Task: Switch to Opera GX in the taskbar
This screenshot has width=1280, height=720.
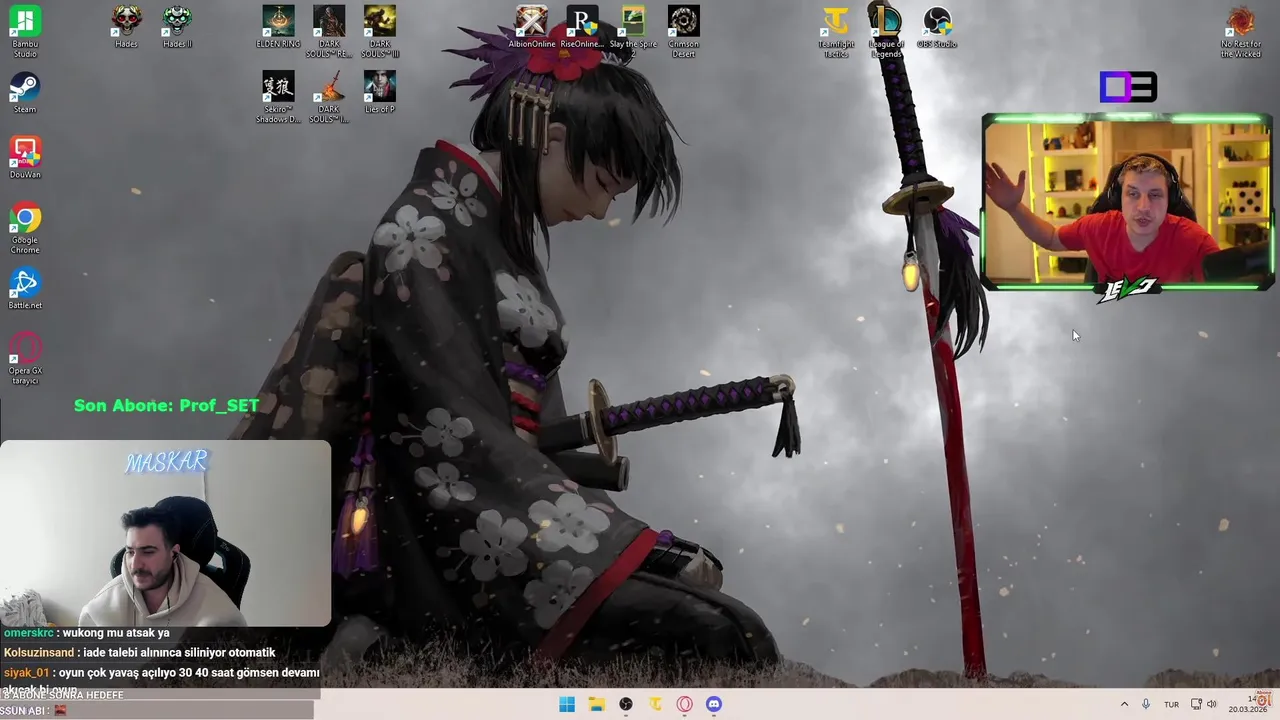Action: [684, 704]
